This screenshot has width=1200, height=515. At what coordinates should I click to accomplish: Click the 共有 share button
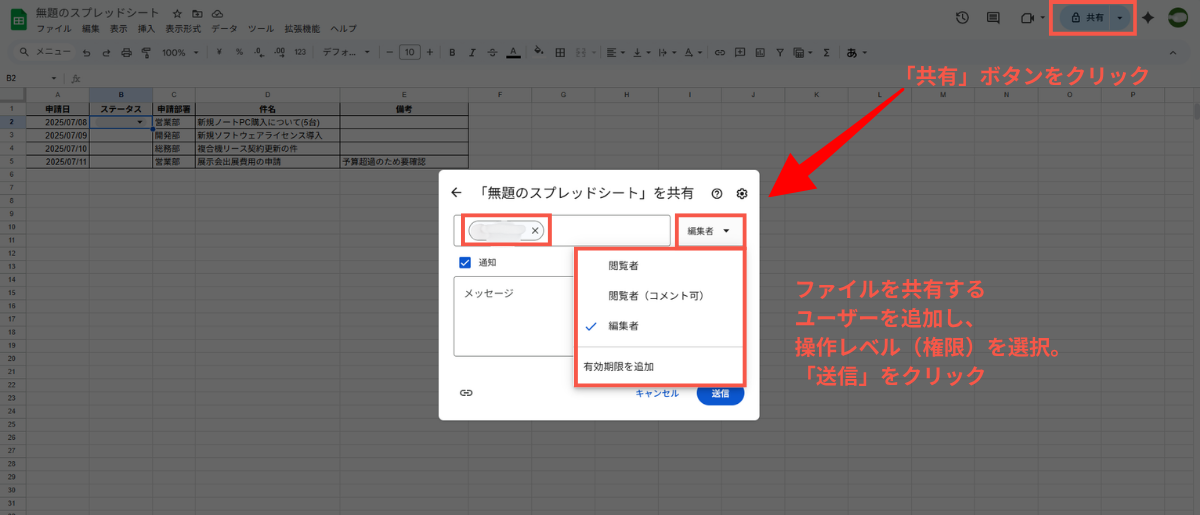pyautogui.click(x=1086, y=18)
